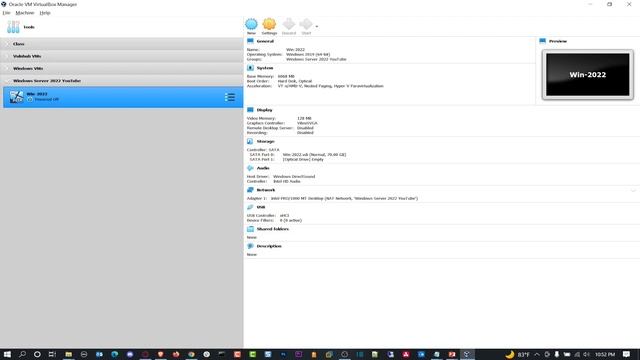The width and height of the screenshot is (640, 360).
Task: Show hidden system tray icons
Action: 537,354
